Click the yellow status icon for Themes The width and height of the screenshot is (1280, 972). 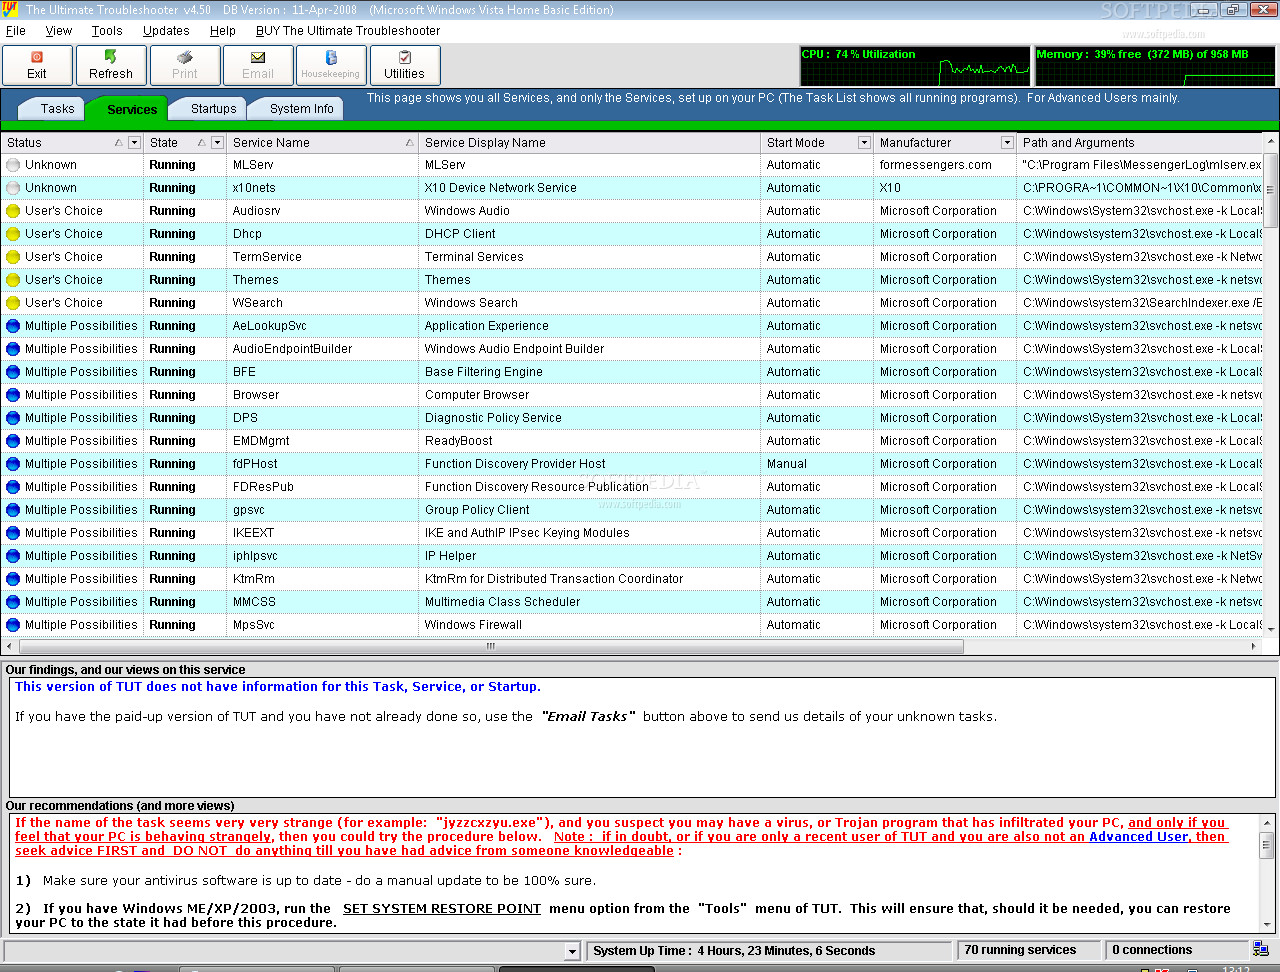point(13,280)
